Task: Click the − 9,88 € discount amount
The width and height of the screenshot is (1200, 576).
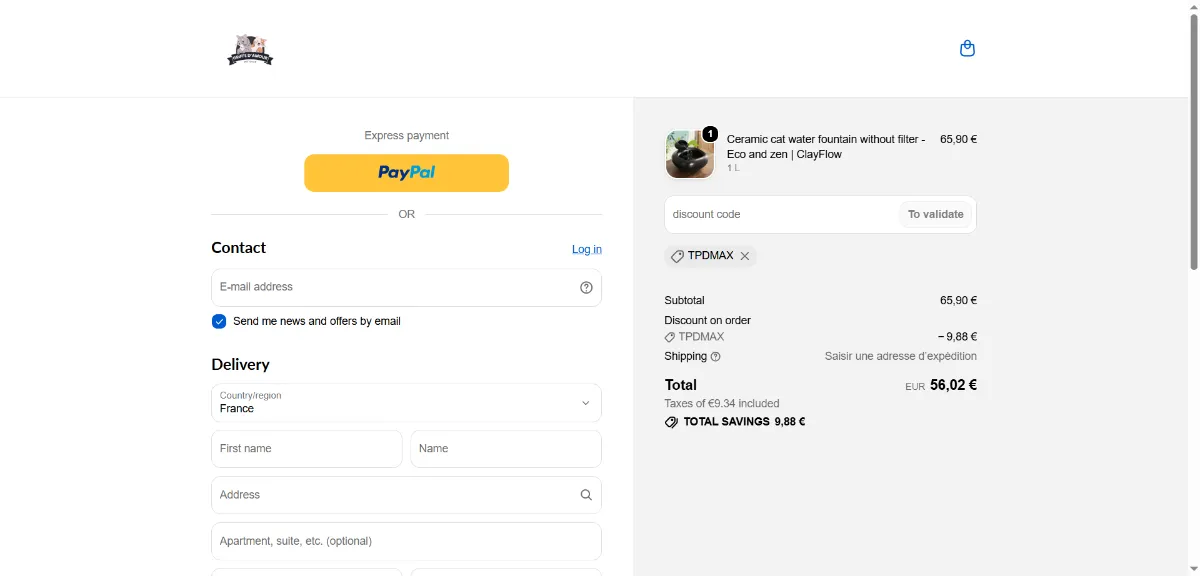Action: pos(957,337)
